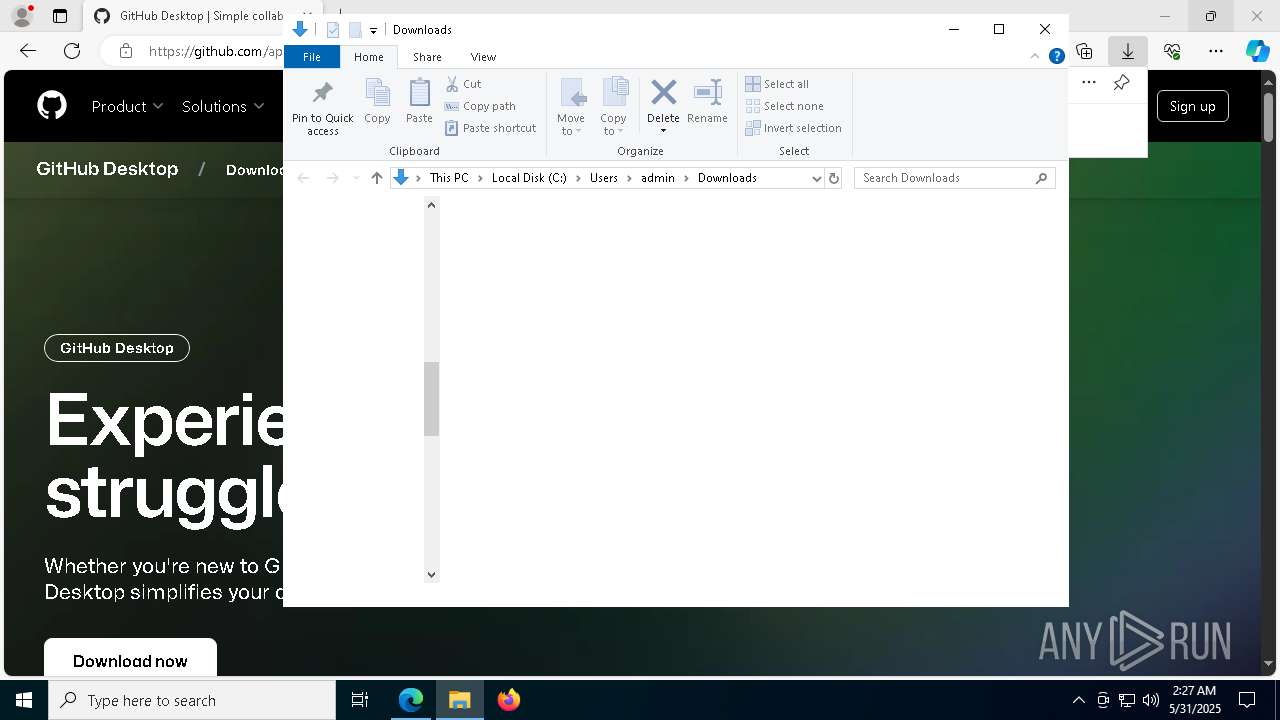Viewport: 1280px width, 720px height.
Task: Open Windows Start menu
Action: 24,700
